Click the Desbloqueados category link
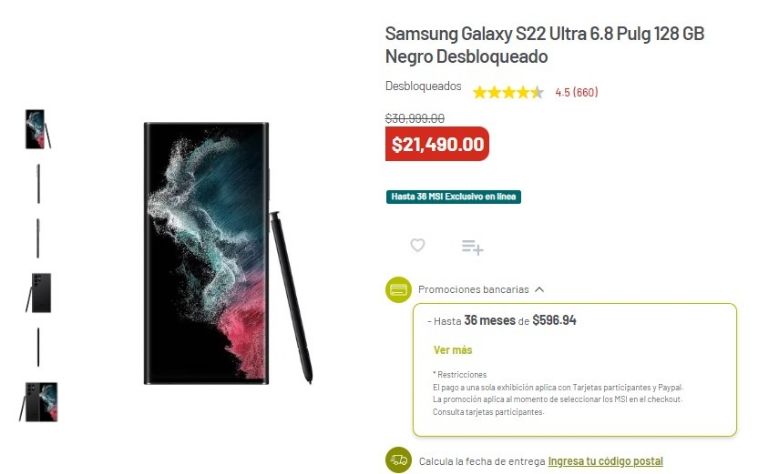This screenshot has height=474, width=768. tap(423, 86)
